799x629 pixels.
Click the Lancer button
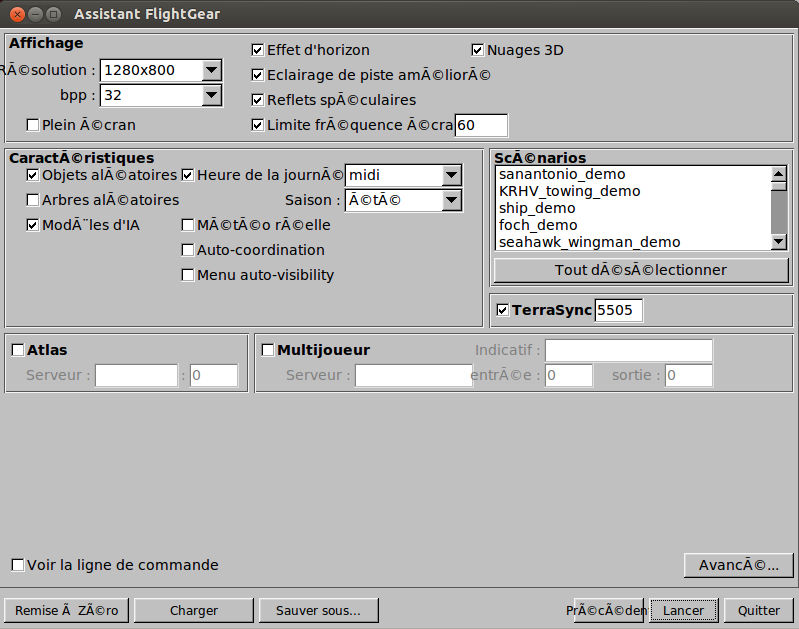coord(683,611)
